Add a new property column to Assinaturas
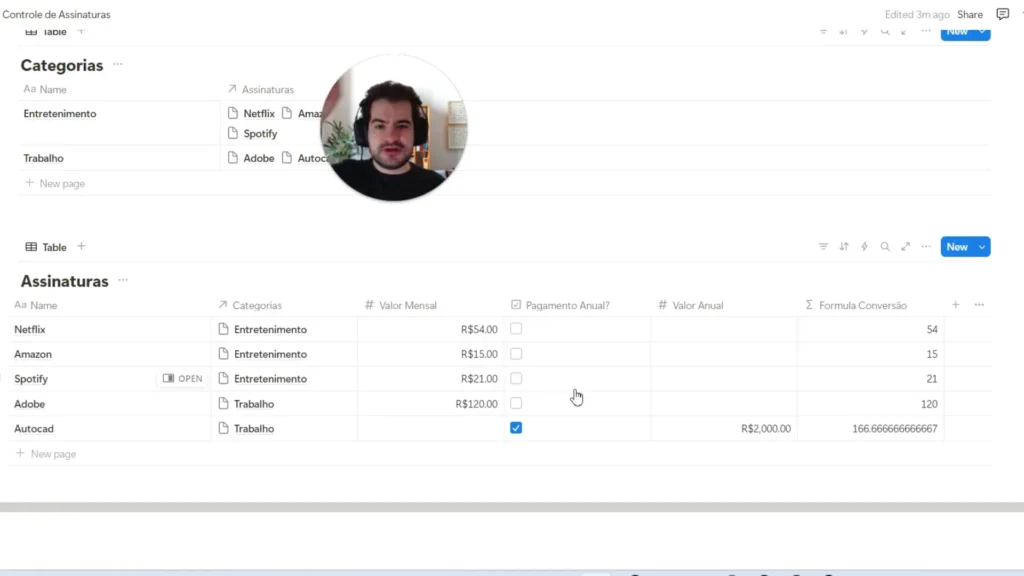This screenshot has width=1024, height=576. [955, 305]
